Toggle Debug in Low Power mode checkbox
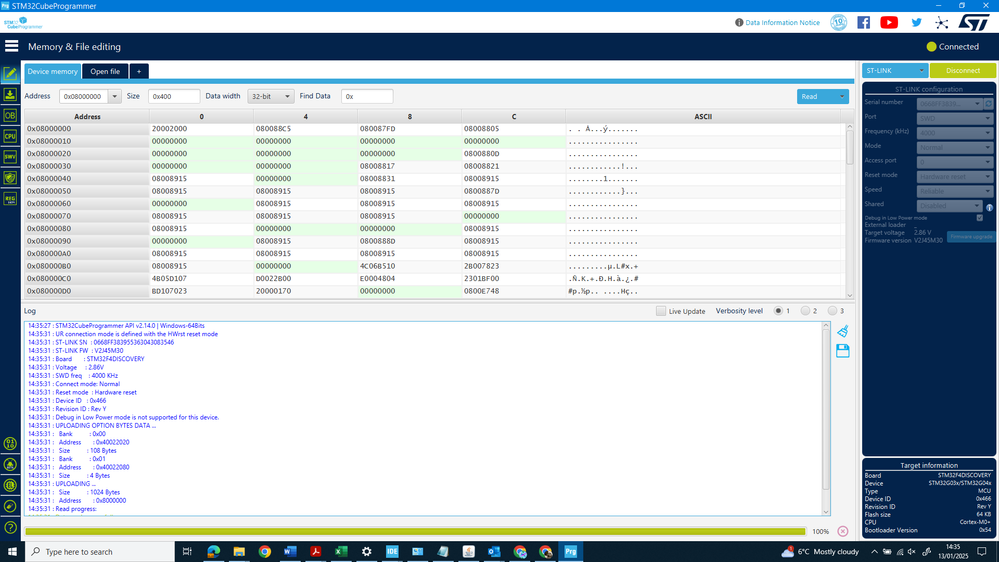Image resolution: width=999 pixels, height=562 pixels. [x=980, y=218]
